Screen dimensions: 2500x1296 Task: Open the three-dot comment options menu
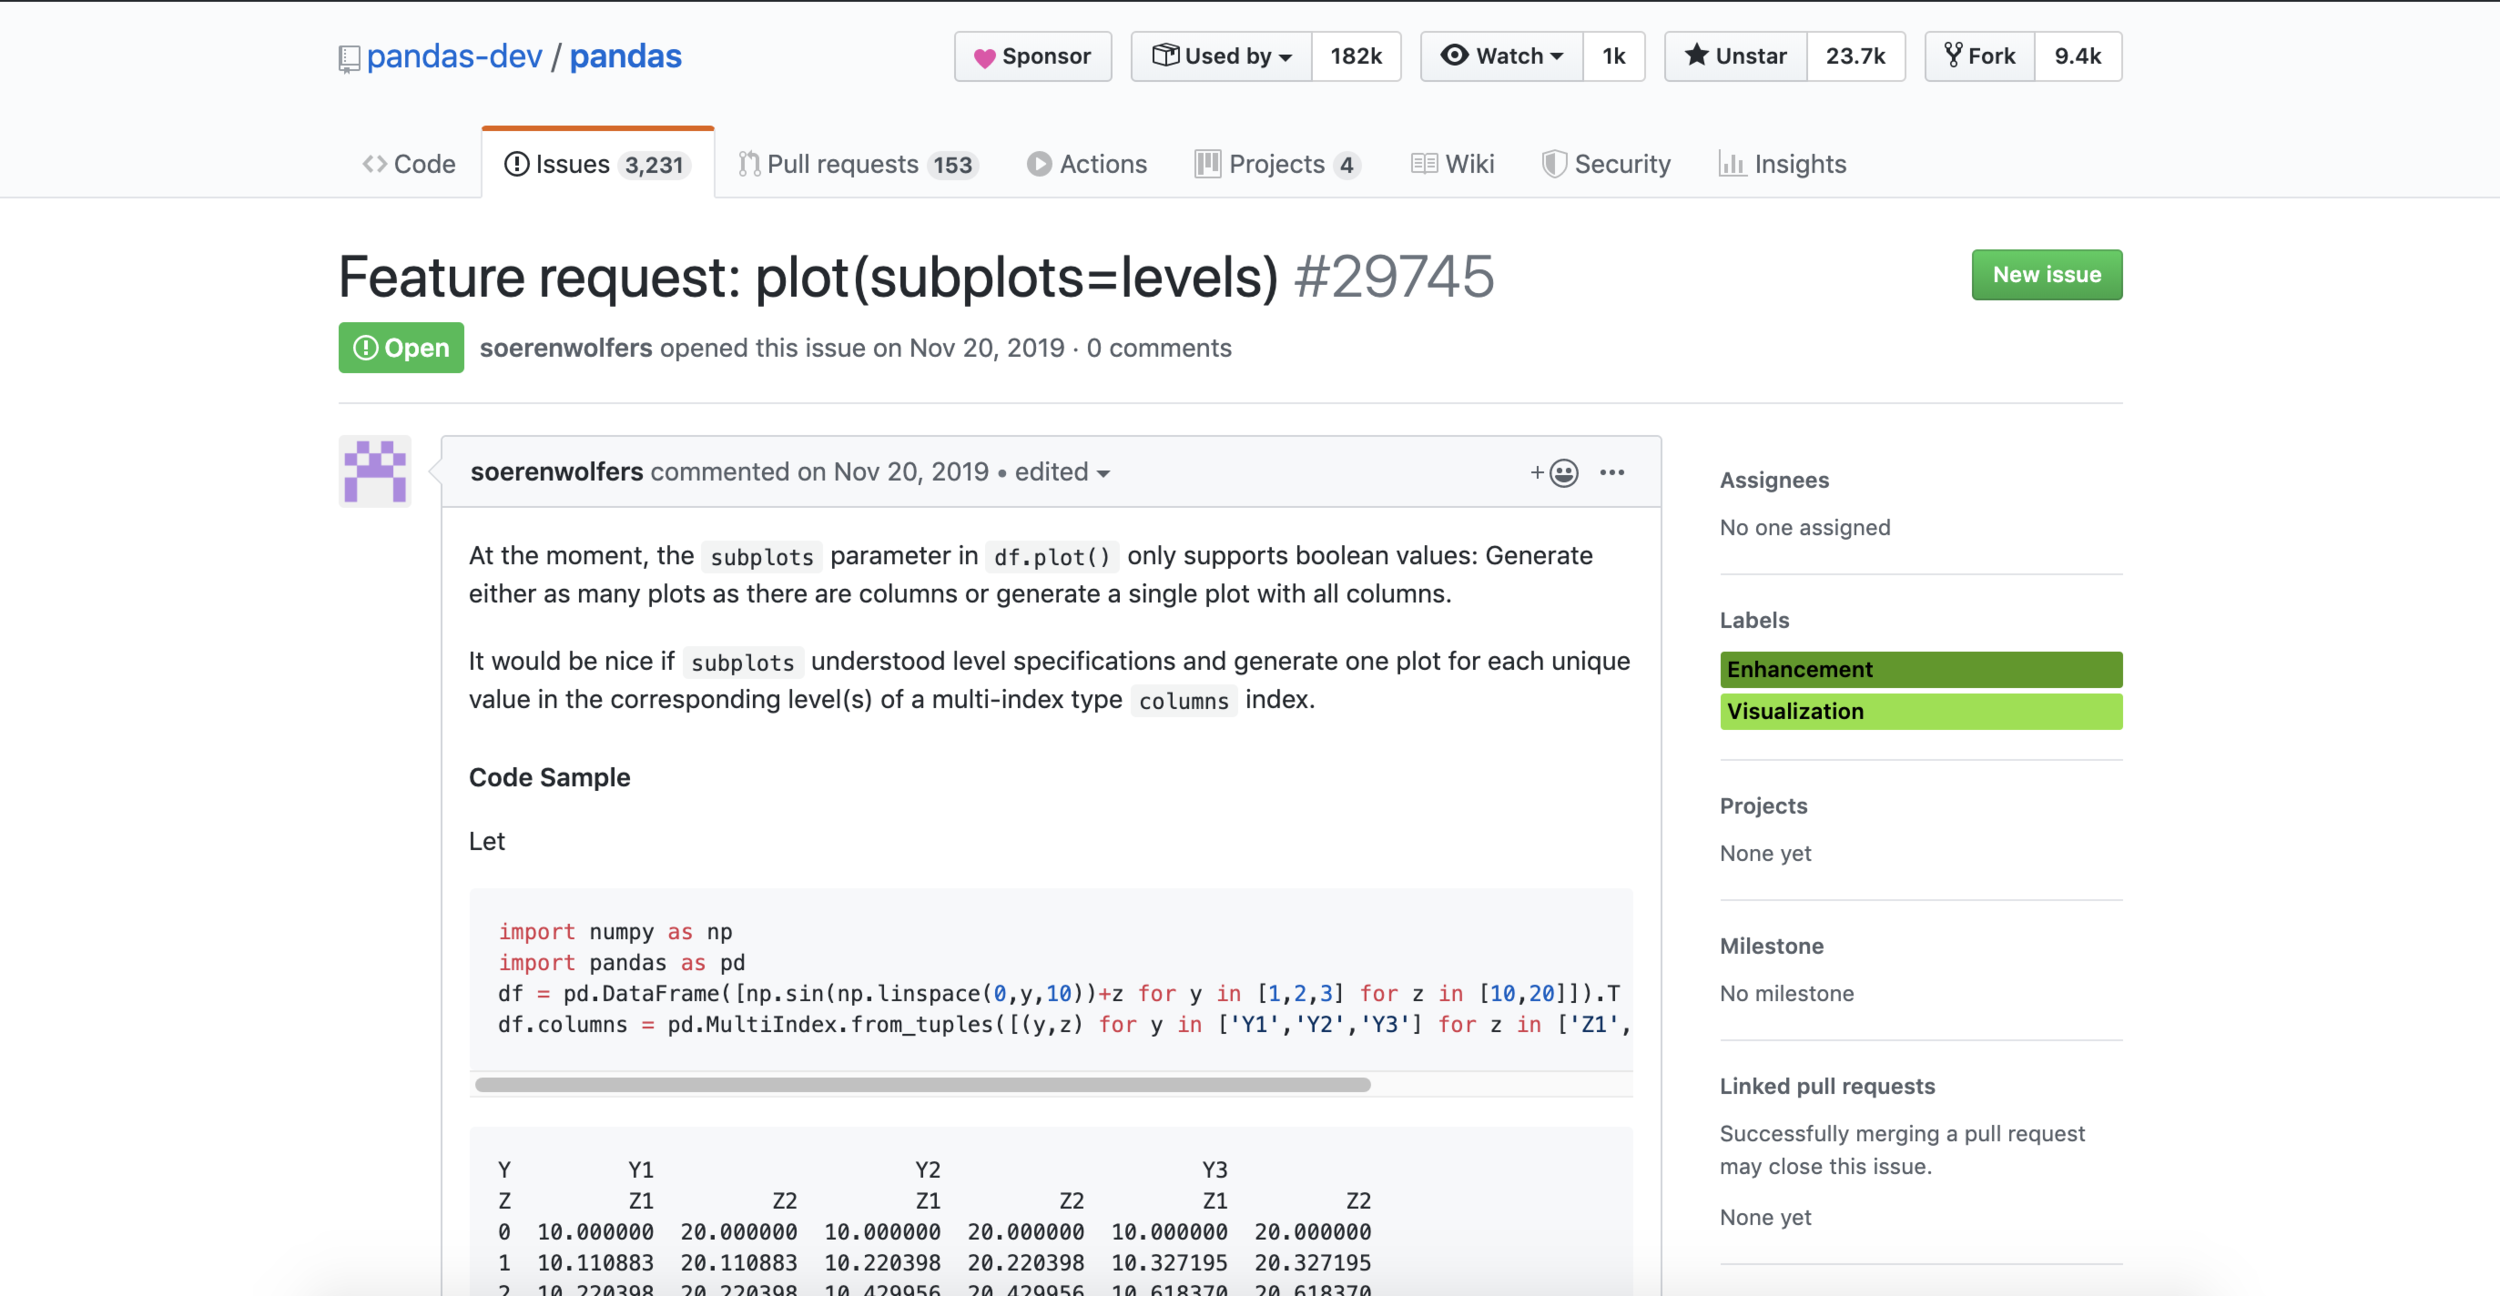pos(1612,473)
